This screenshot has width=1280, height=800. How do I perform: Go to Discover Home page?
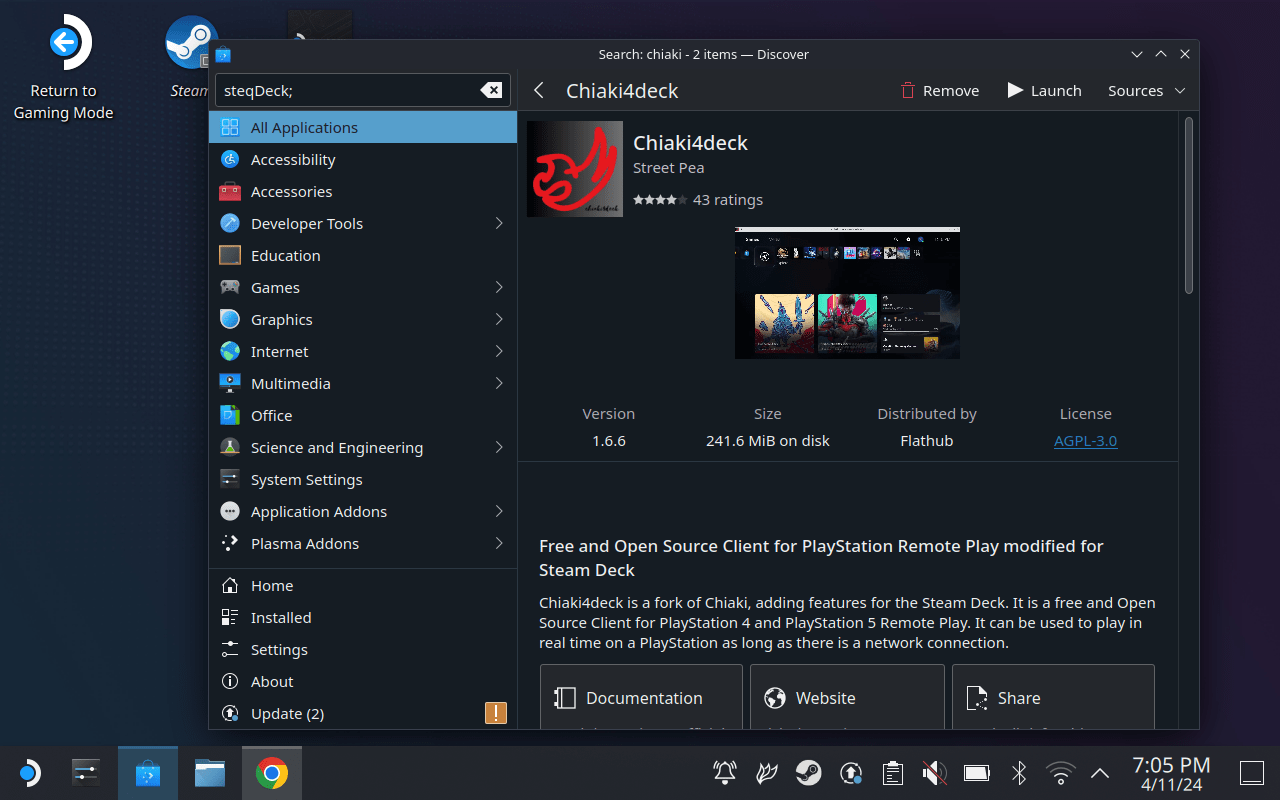coord(363,585)
